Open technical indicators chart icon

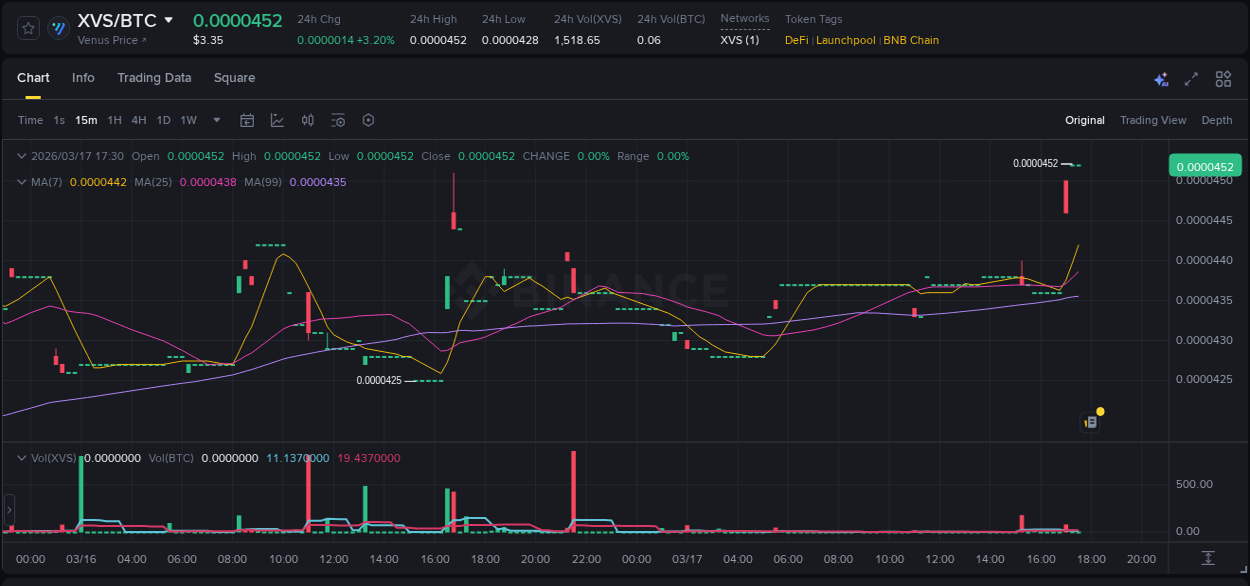[x=277, y=120]
